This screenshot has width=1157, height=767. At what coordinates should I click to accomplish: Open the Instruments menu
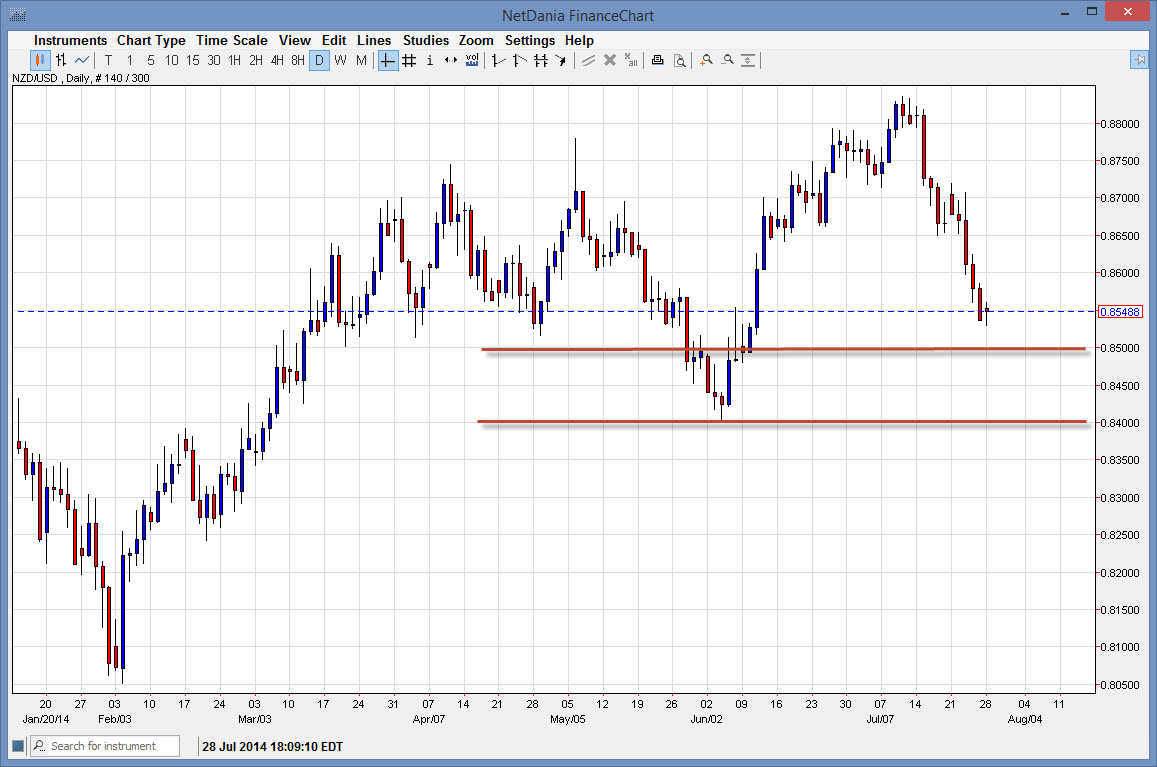point(70,40)
